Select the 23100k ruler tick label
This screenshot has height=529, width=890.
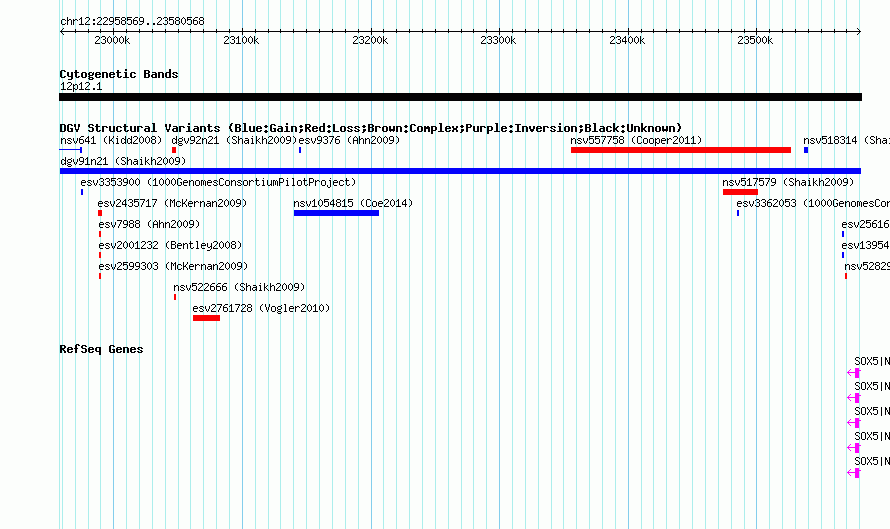coord(241,40)
